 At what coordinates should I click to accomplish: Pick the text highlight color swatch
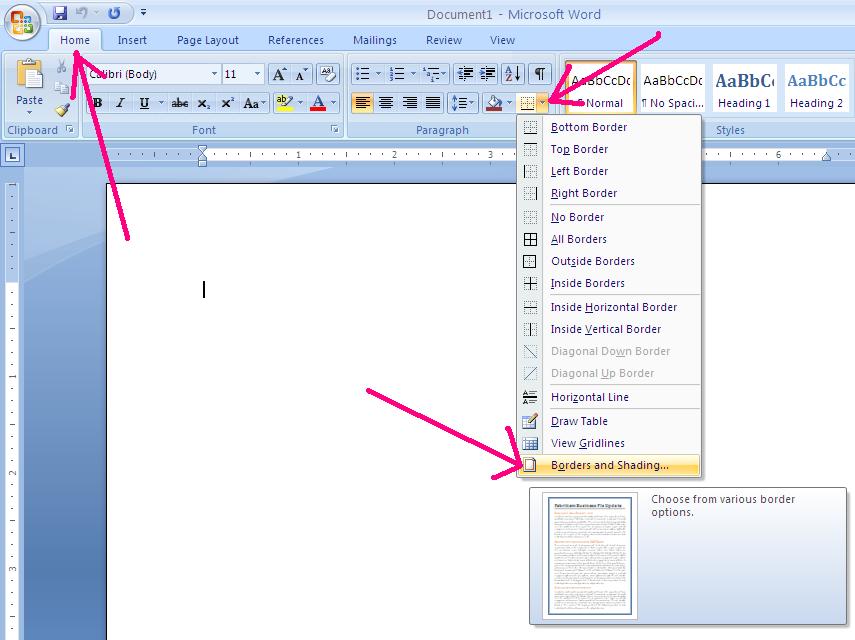tap(283, 103)
